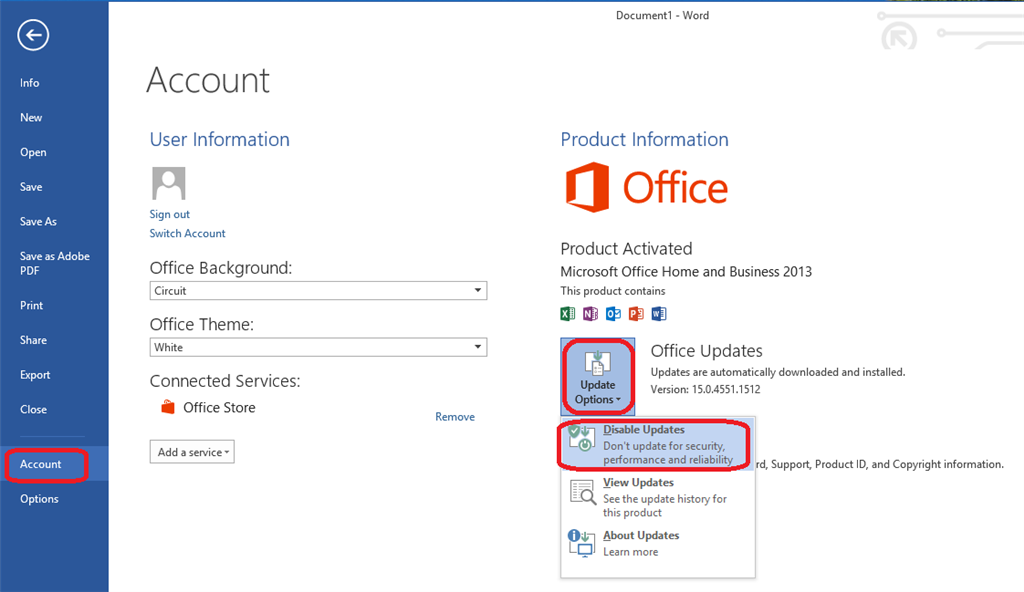Viewport: 1024px width, 592px height.
Task: Go to Save as Adobe PDF
Action: pos(54,263)
